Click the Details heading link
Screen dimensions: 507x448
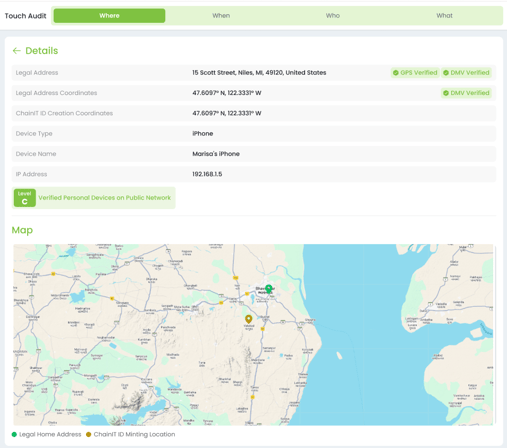point(42,51)
